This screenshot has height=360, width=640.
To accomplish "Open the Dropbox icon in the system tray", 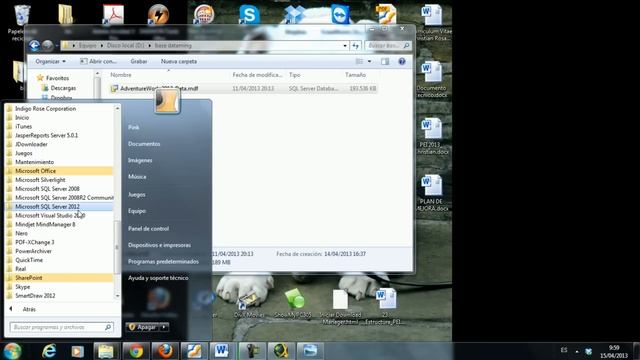I will 588,351.
